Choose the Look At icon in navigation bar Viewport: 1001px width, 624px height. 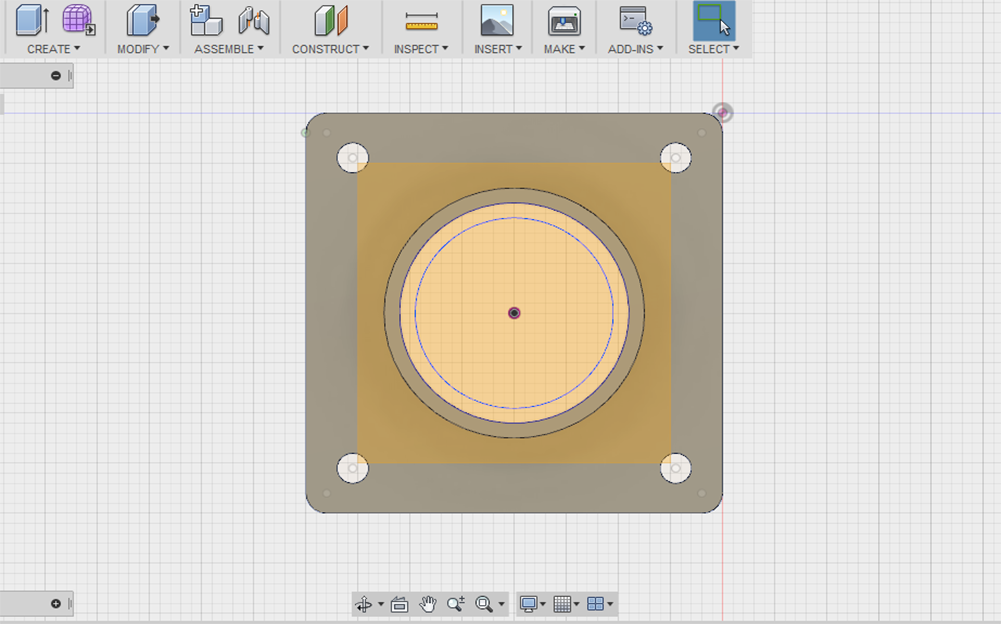[400, 604]
